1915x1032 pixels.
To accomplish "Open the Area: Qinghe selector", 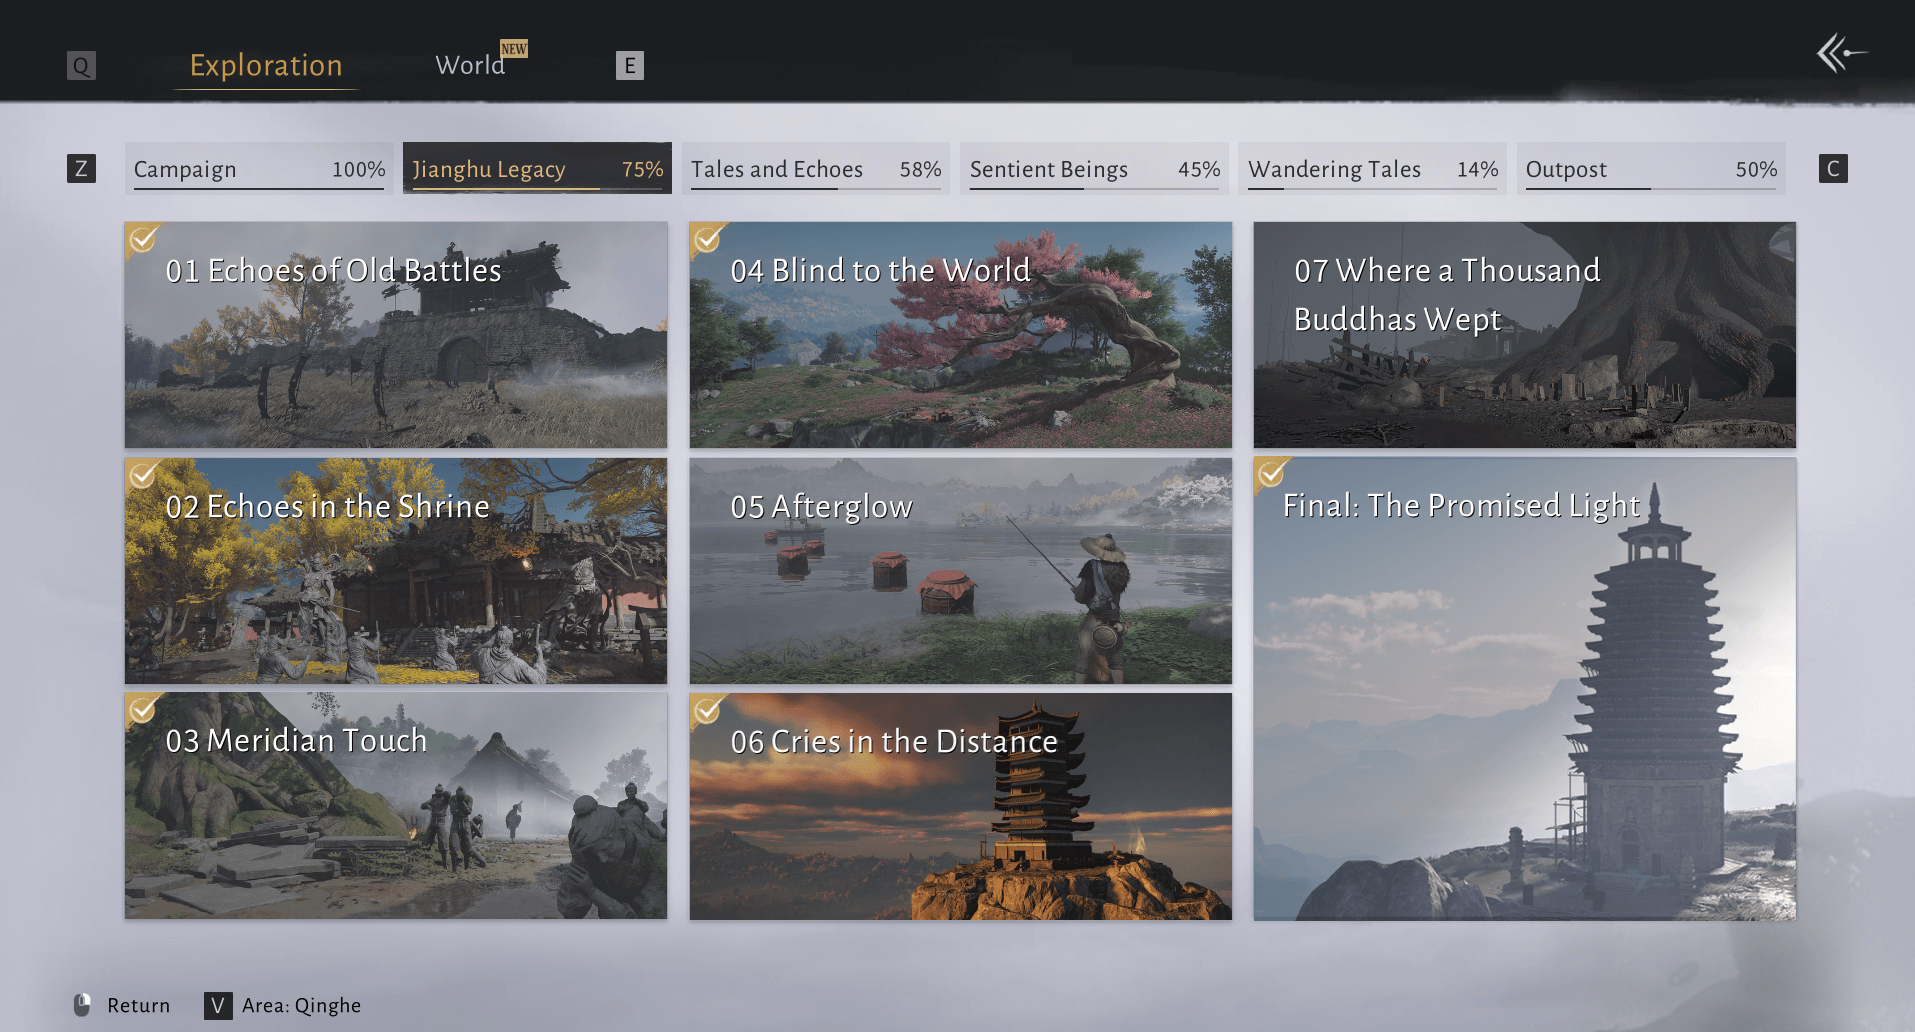I will pyautogui.click(x=301, y=1005).
